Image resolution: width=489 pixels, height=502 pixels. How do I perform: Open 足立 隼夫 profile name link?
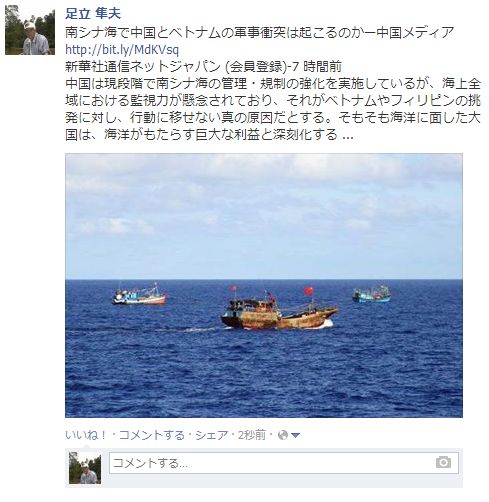pos(93,14)
